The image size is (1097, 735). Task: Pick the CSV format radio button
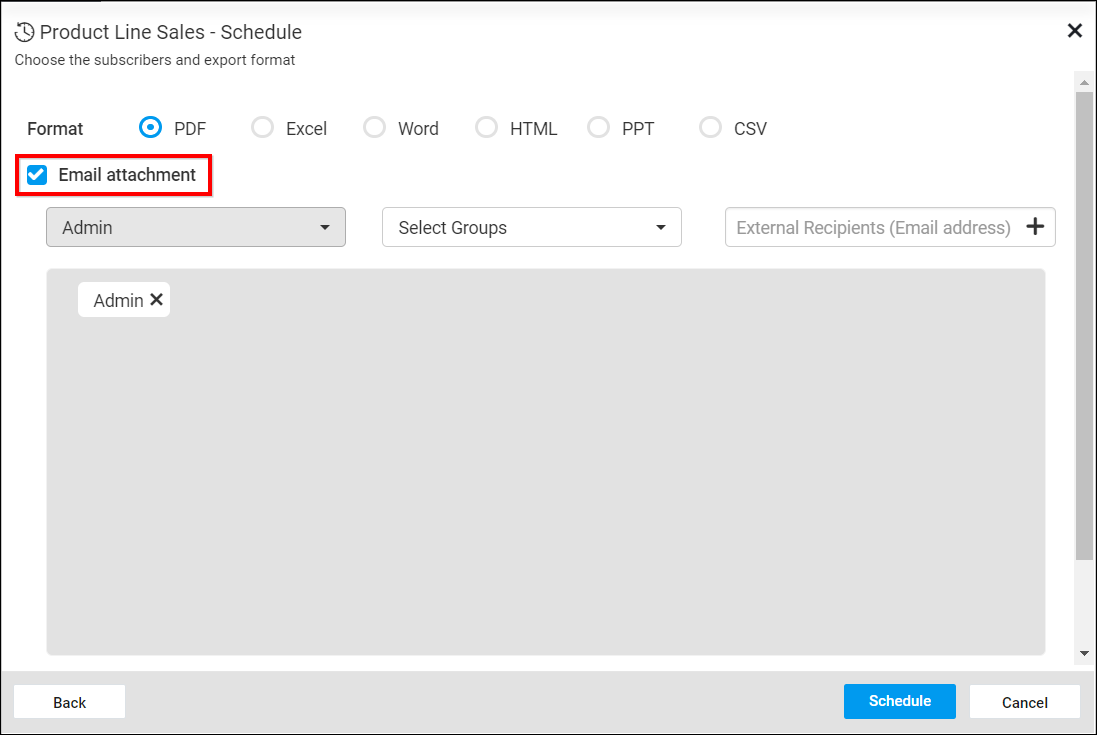point(710,127)
